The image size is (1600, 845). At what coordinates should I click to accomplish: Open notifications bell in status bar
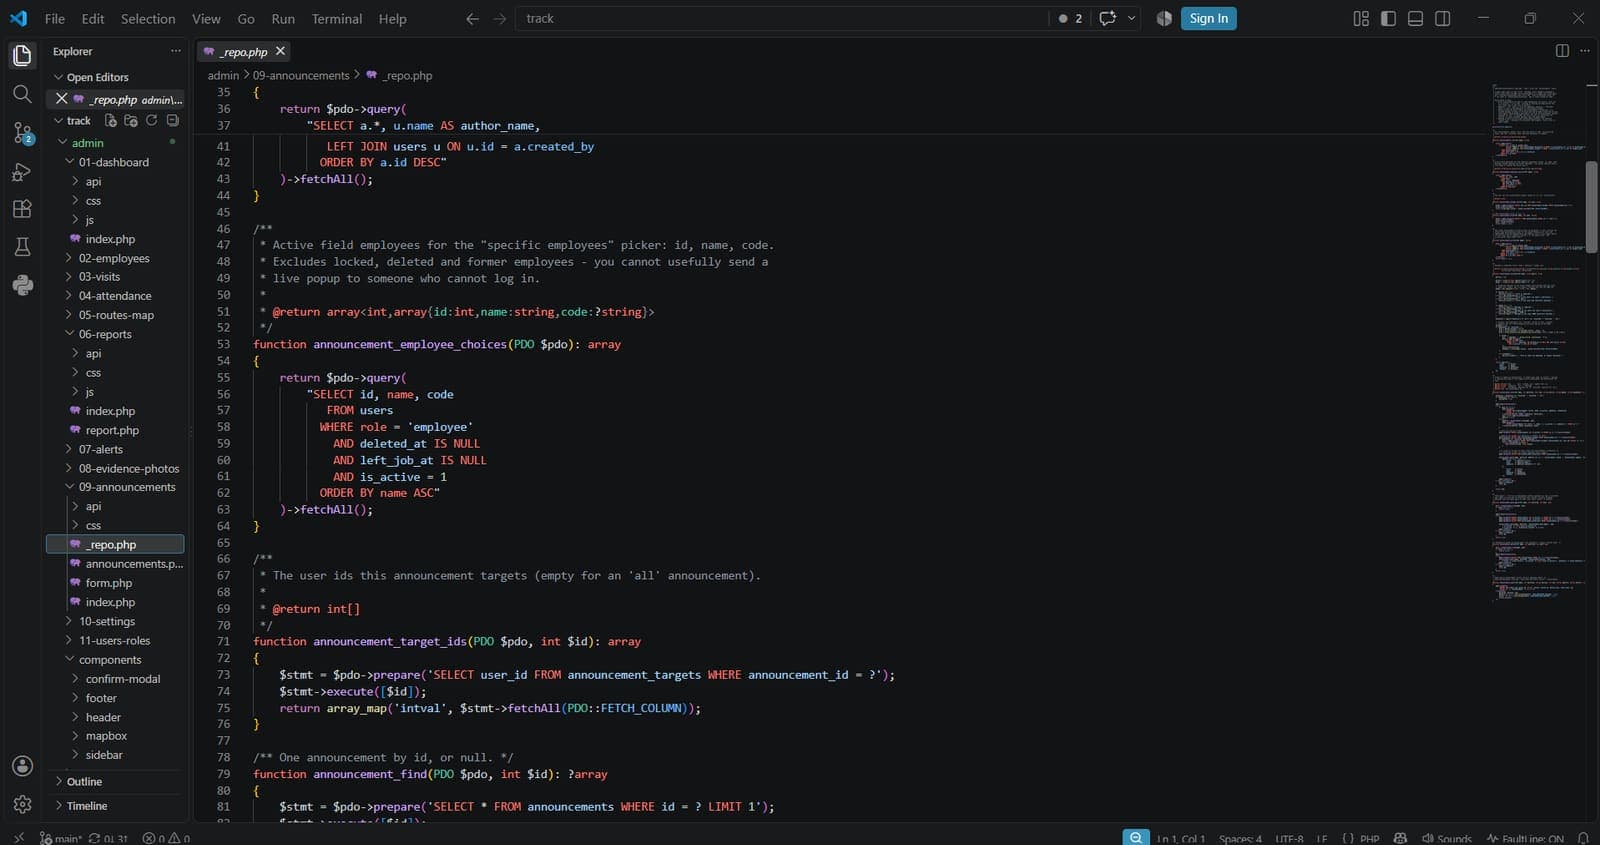[1583, 838]
